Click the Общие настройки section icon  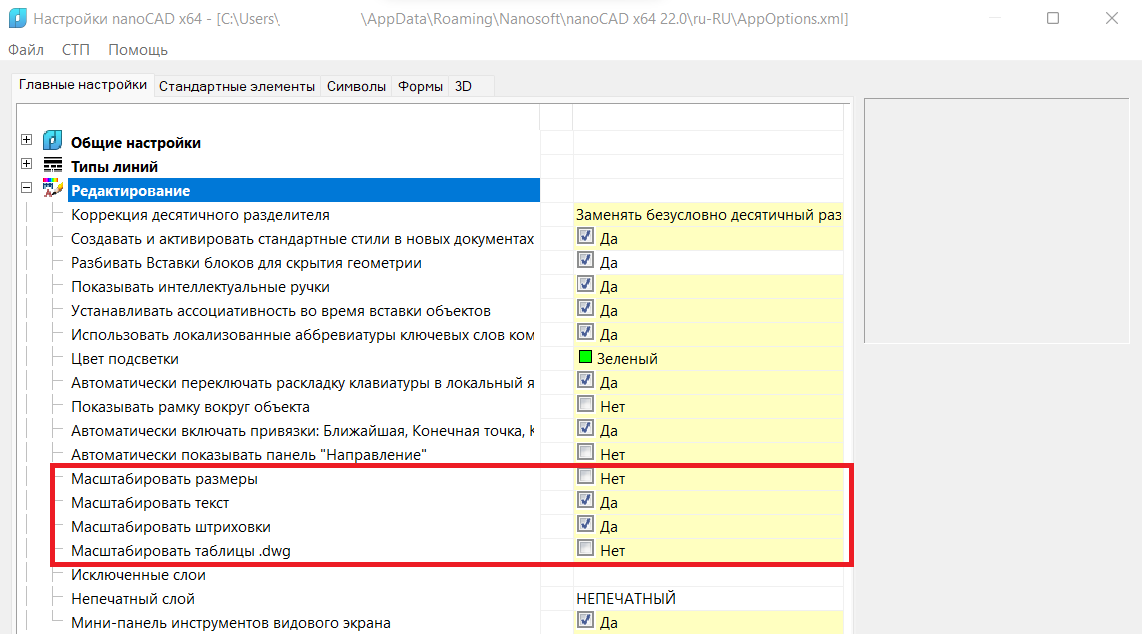53,142
